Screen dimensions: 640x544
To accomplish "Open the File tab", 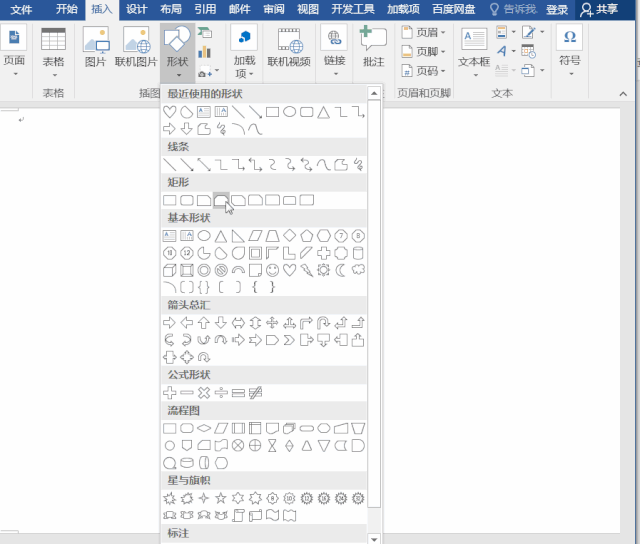I will (x=21, y=9).
